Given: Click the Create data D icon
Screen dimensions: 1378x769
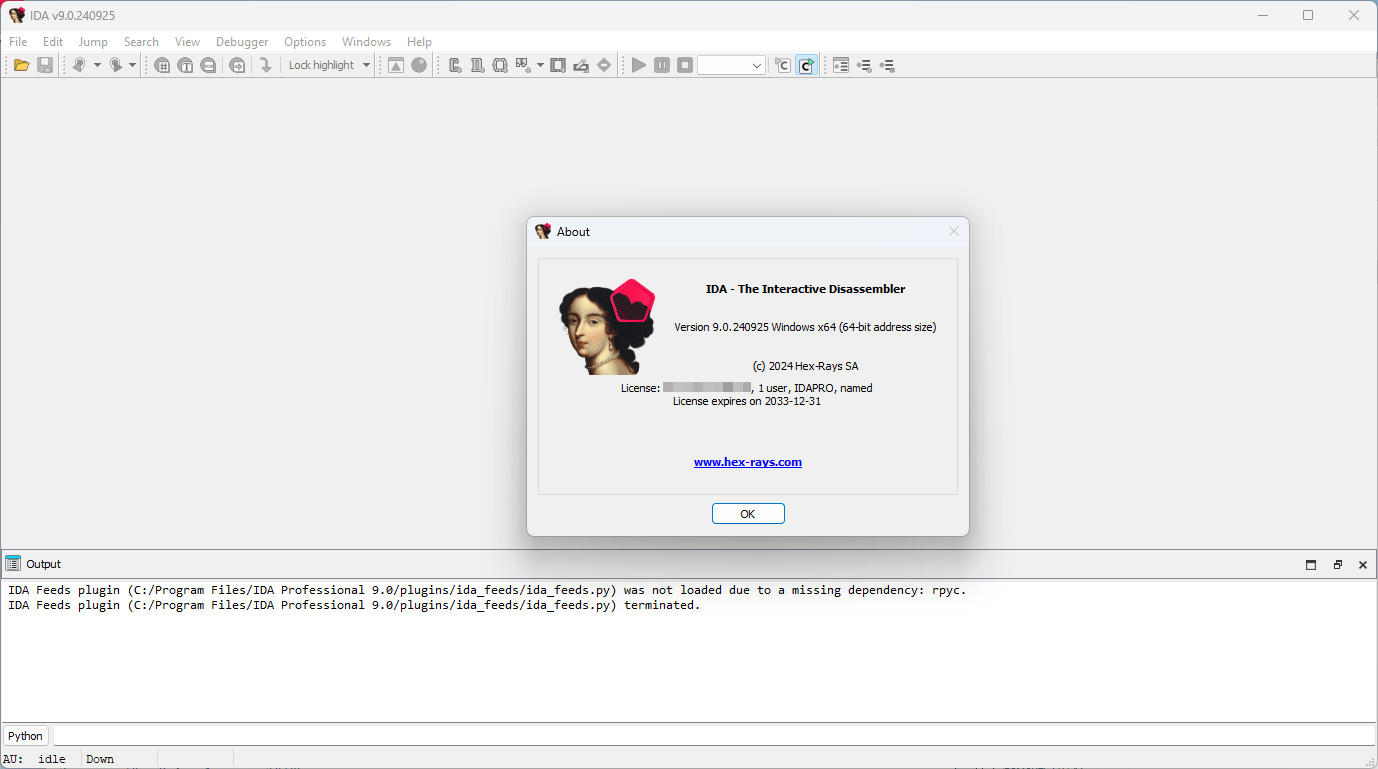Looking at the screenshot, I should click(x=478, y=65).
